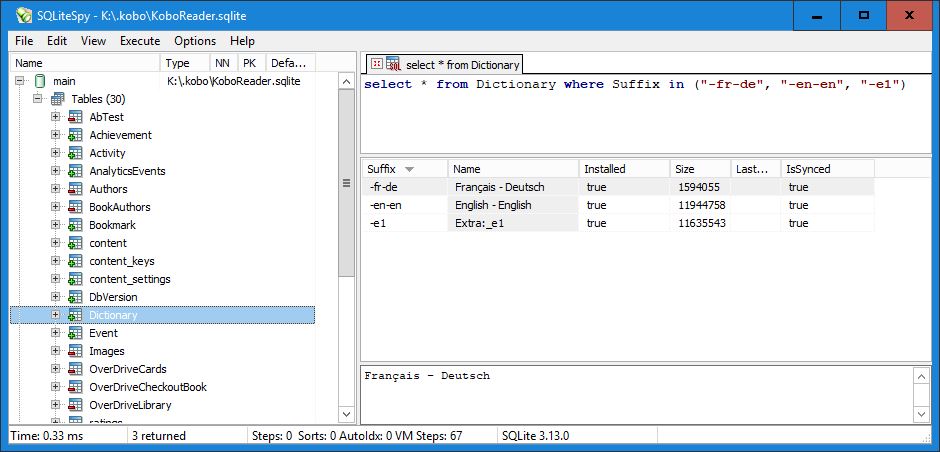This screenshot has width=940, height=452.
Task: Click the SQLiteSpy title bar app icon
Action: pyautogui.click(x=24, y=15)
